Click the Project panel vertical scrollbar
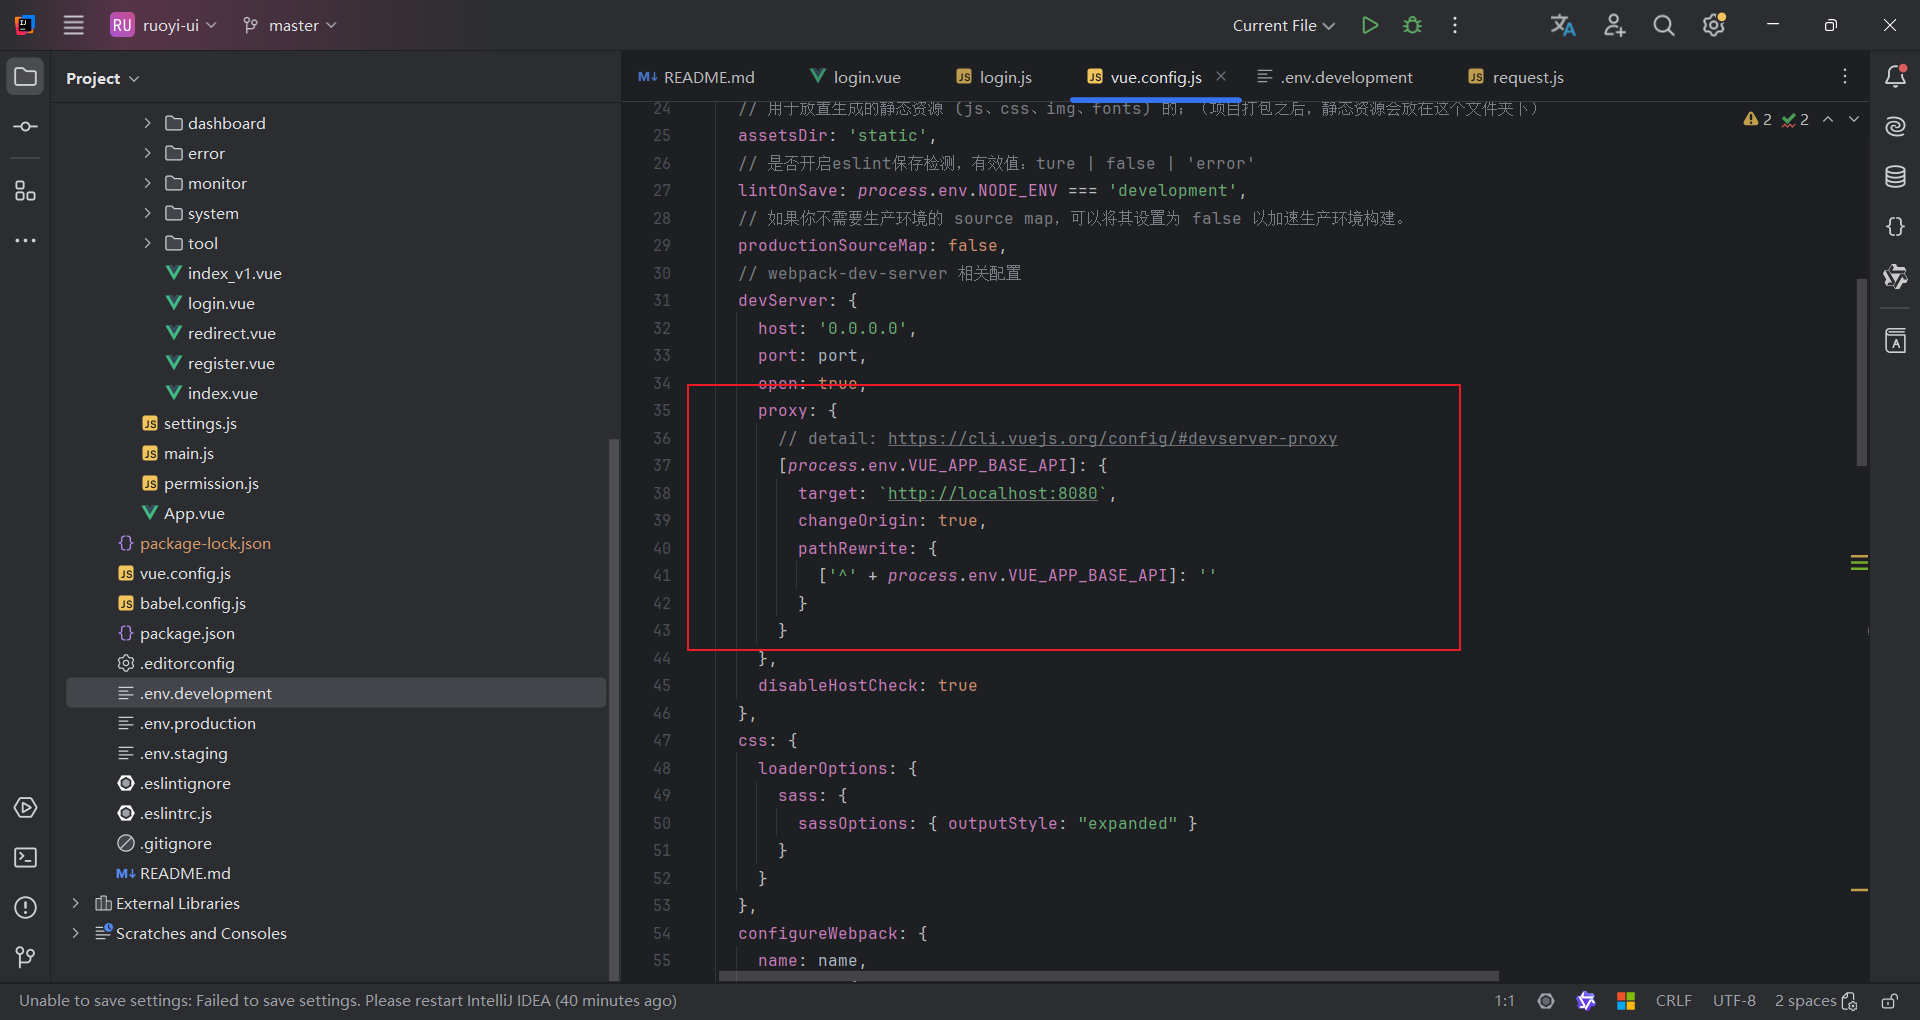The image size is (1920, 1020). pos(614,710)
